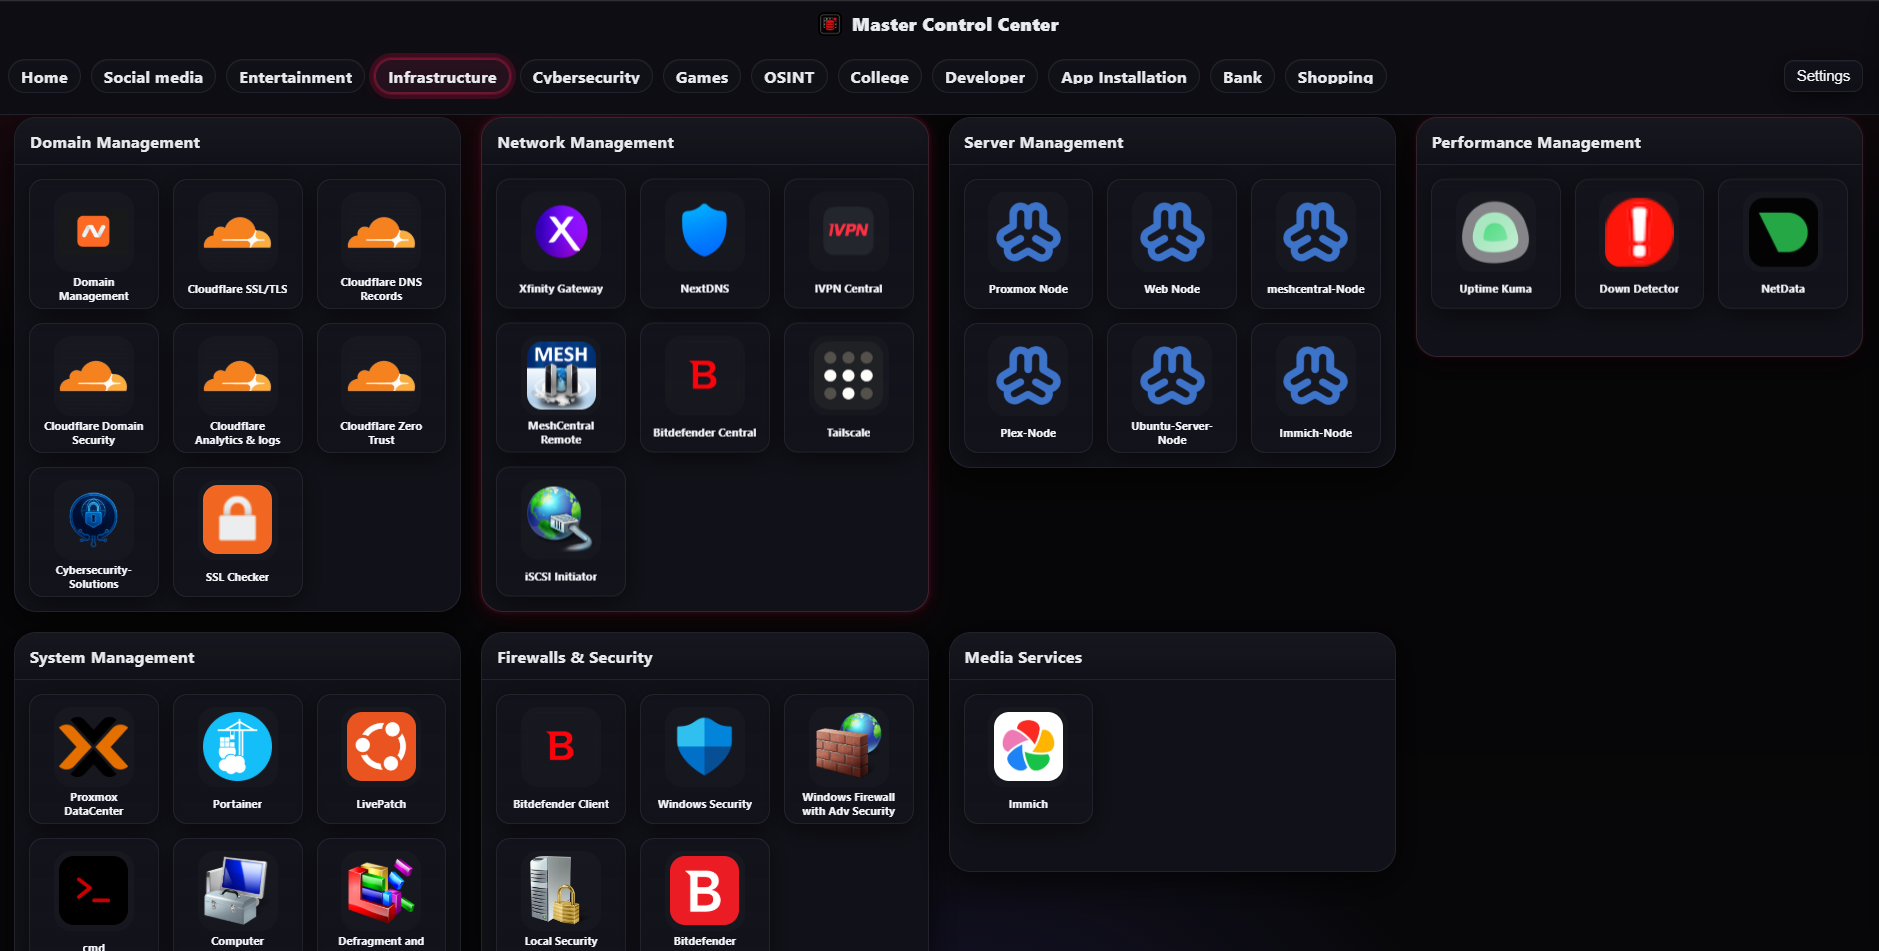The image size is (1879, 951).
Task: Open iSCSI Initiator
Action: point(561,532)
